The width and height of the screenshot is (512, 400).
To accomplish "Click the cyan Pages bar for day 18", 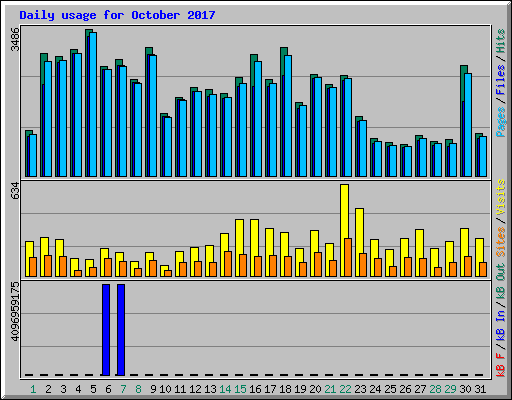I will click(288, 116).
